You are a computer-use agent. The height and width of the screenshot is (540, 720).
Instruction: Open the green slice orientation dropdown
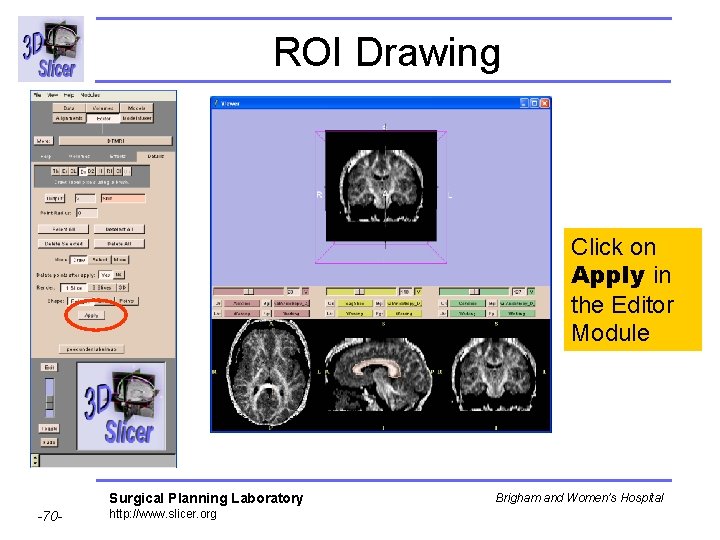click(467, 304)
